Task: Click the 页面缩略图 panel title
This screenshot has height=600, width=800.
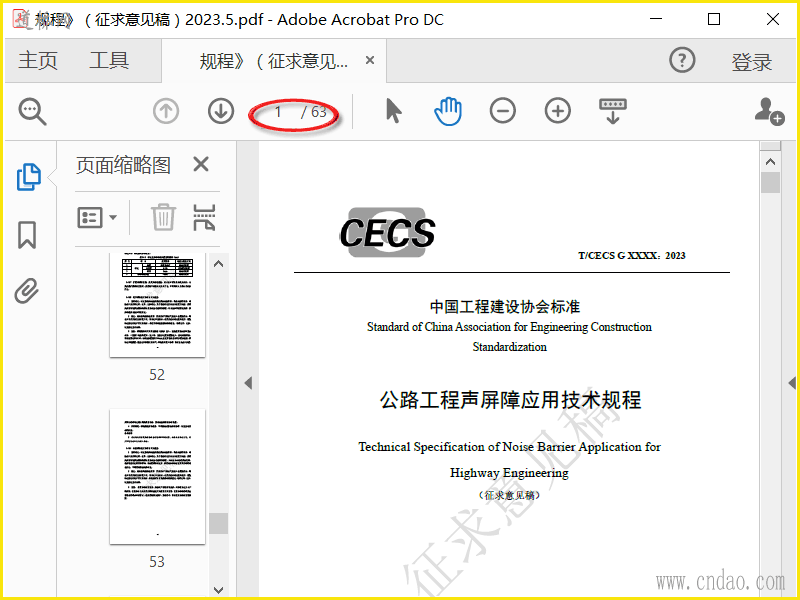Action: [123, 165]
